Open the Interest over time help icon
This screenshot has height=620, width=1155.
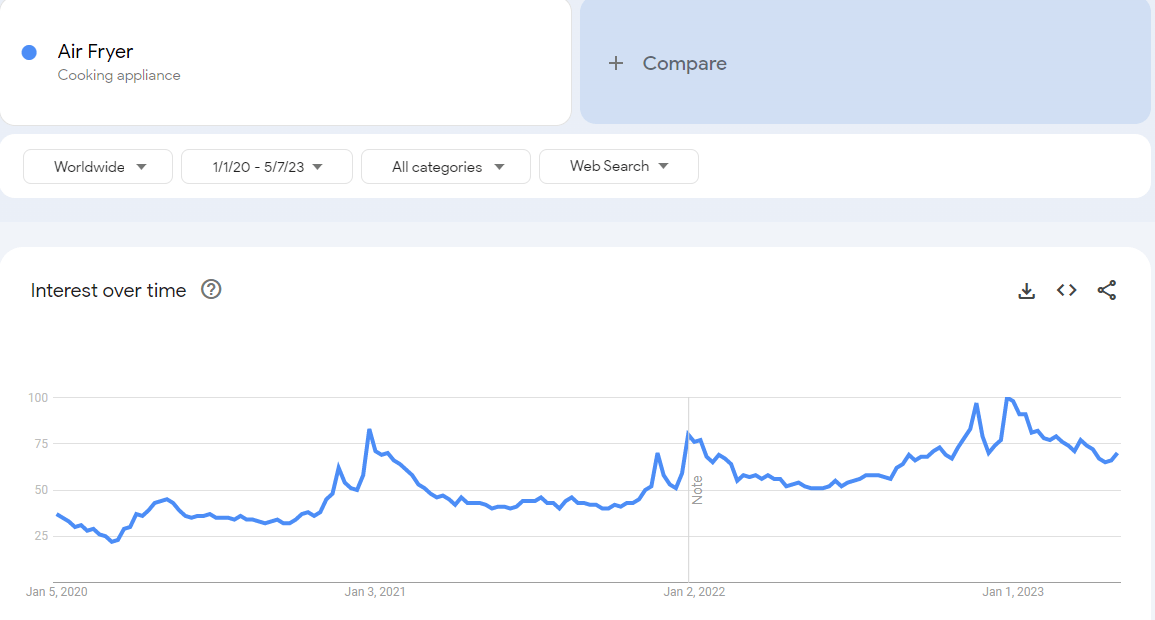coord(211,290)
